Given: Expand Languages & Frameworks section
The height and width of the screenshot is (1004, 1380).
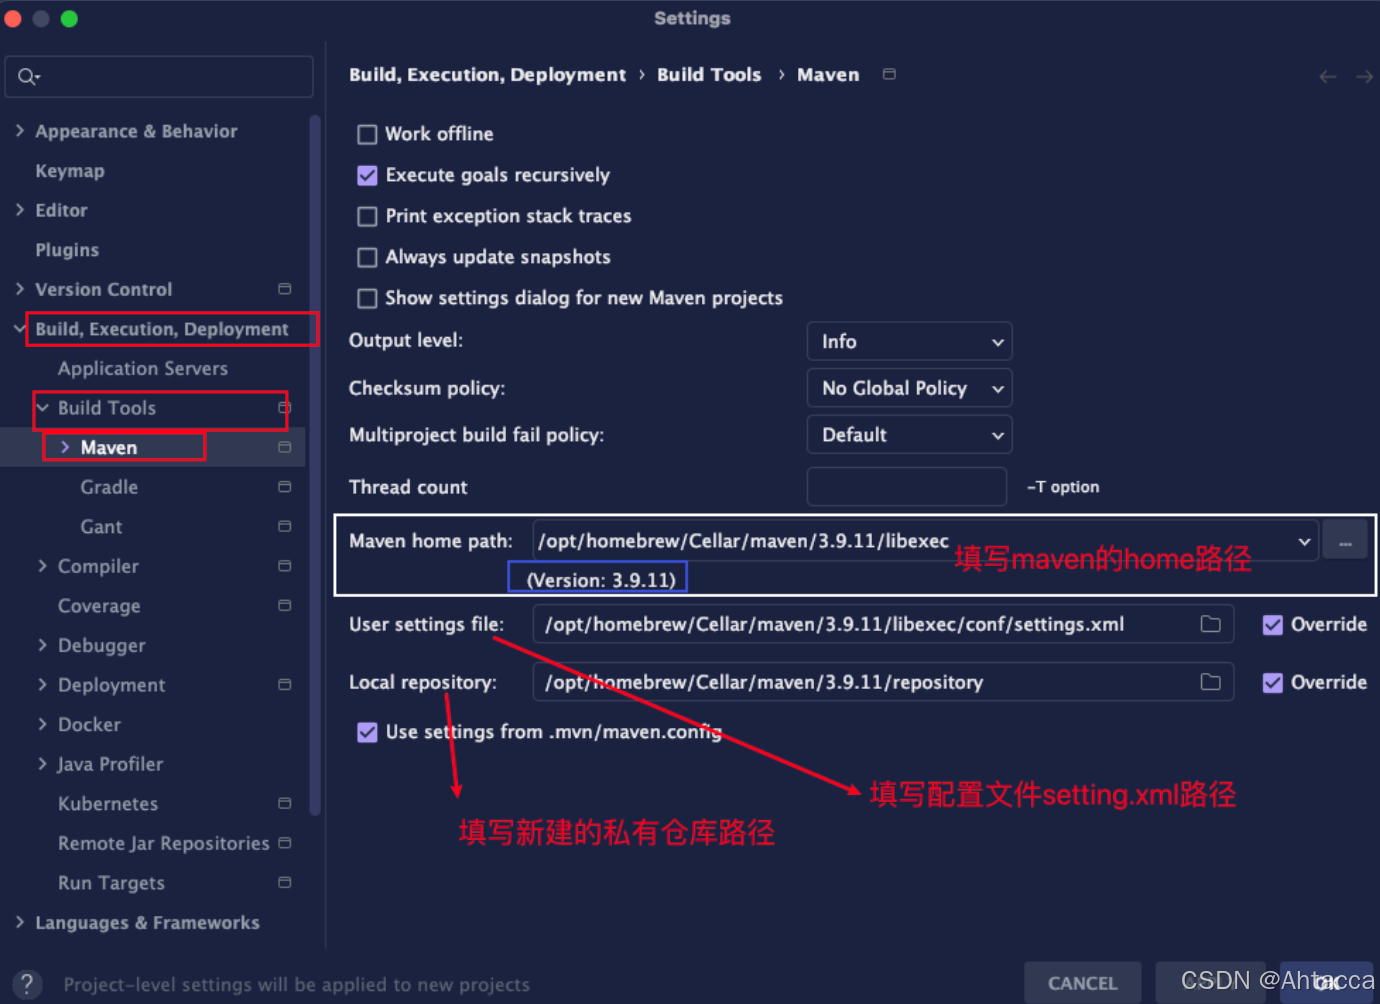Looking at the screenshot, I should click(20, 922).
